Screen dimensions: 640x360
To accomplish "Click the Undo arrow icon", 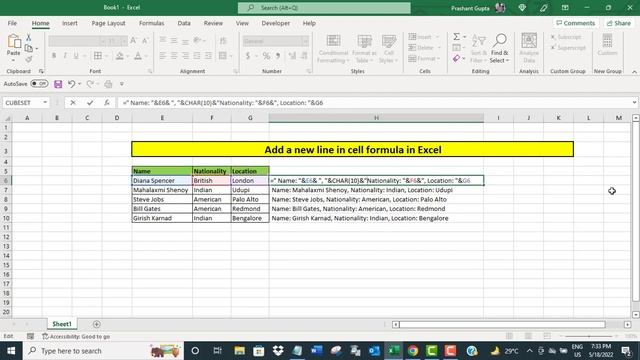I will point(71,84).
